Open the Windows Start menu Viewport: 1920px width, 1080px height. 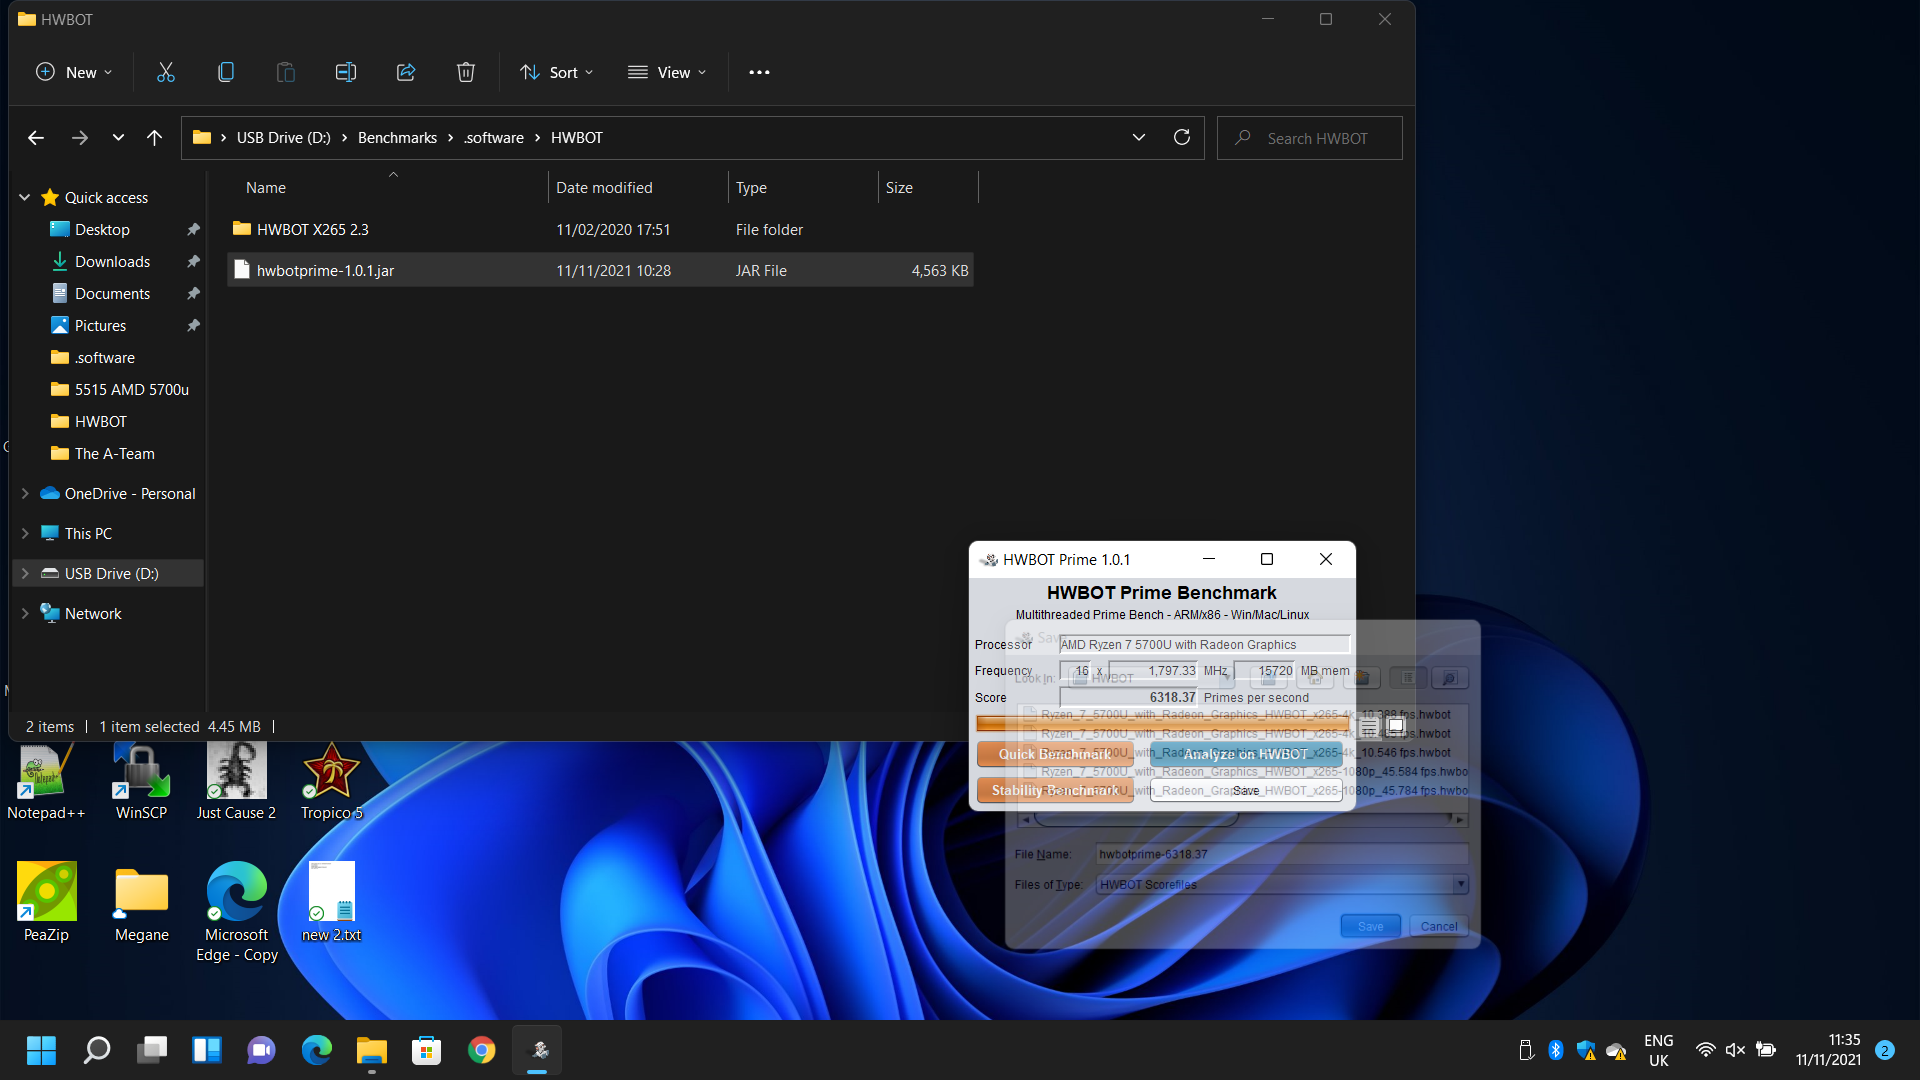coord(41,1050)
